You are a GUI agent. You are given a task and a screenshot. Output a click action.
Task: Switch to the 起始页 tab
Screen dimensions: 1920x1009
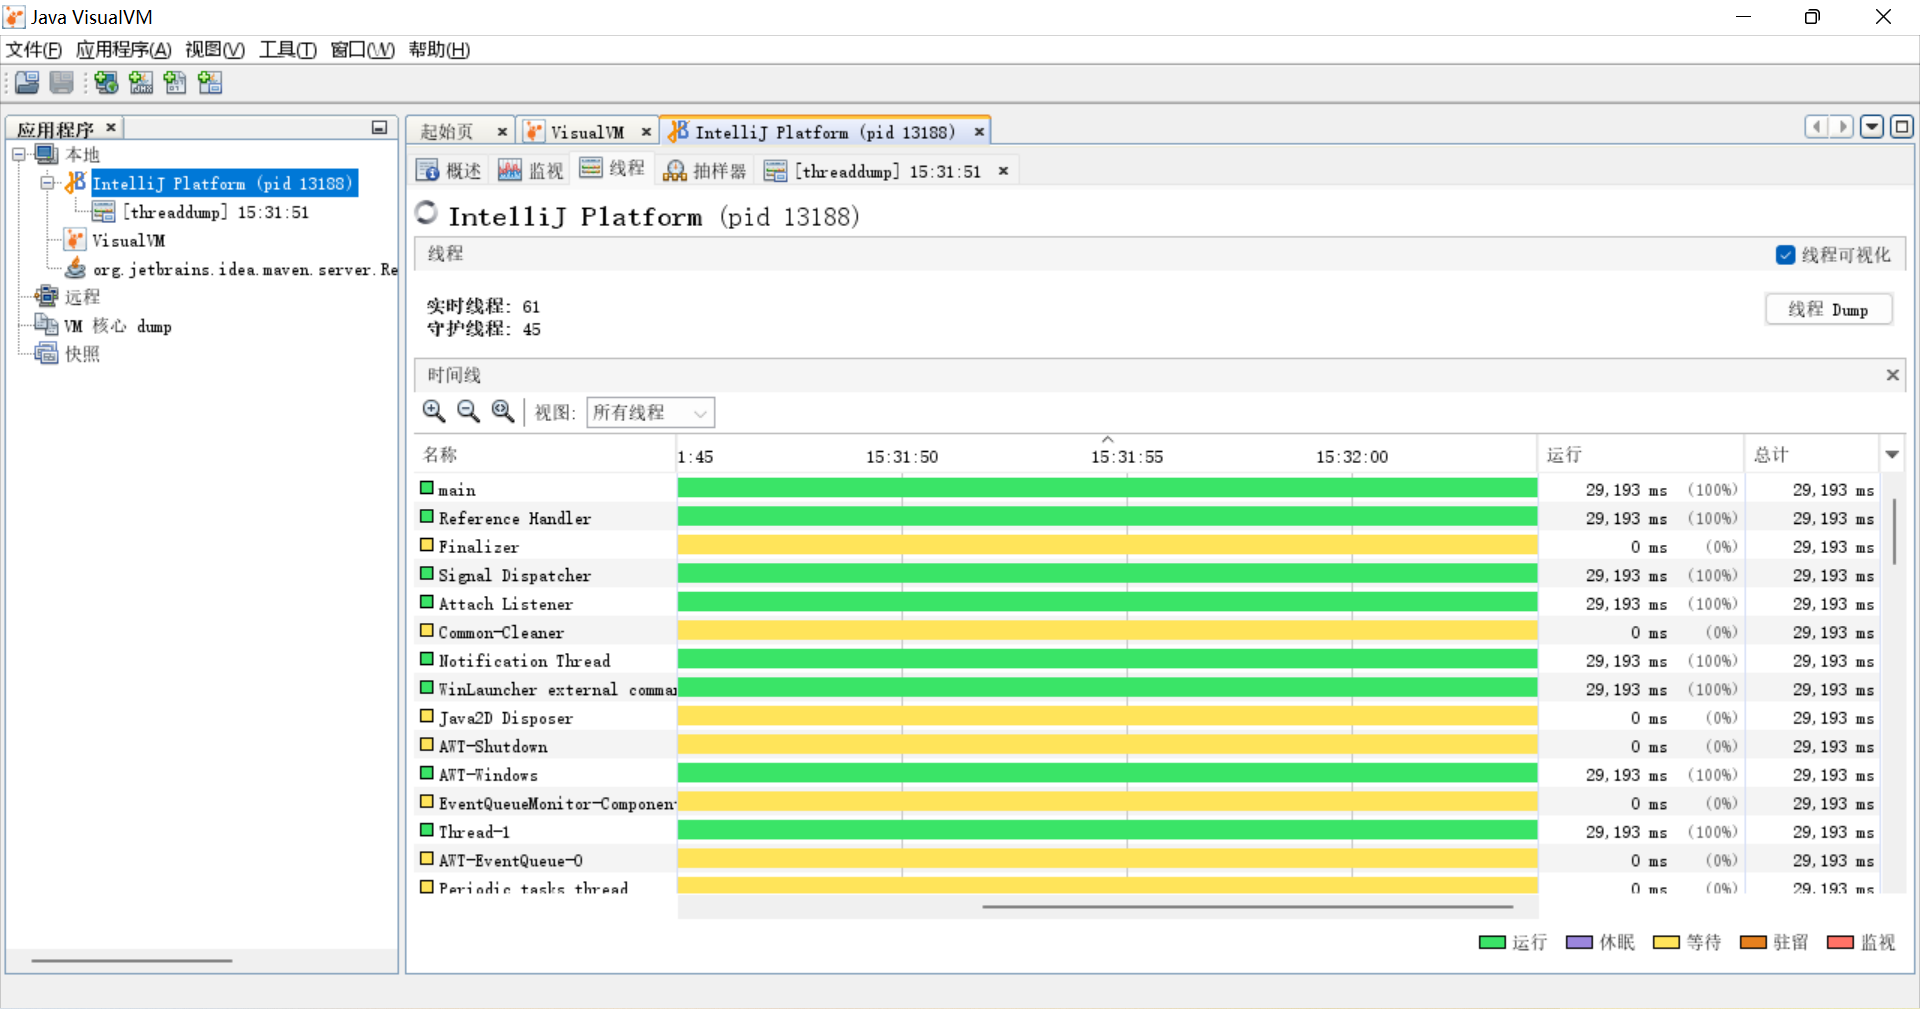pos(447,132)
